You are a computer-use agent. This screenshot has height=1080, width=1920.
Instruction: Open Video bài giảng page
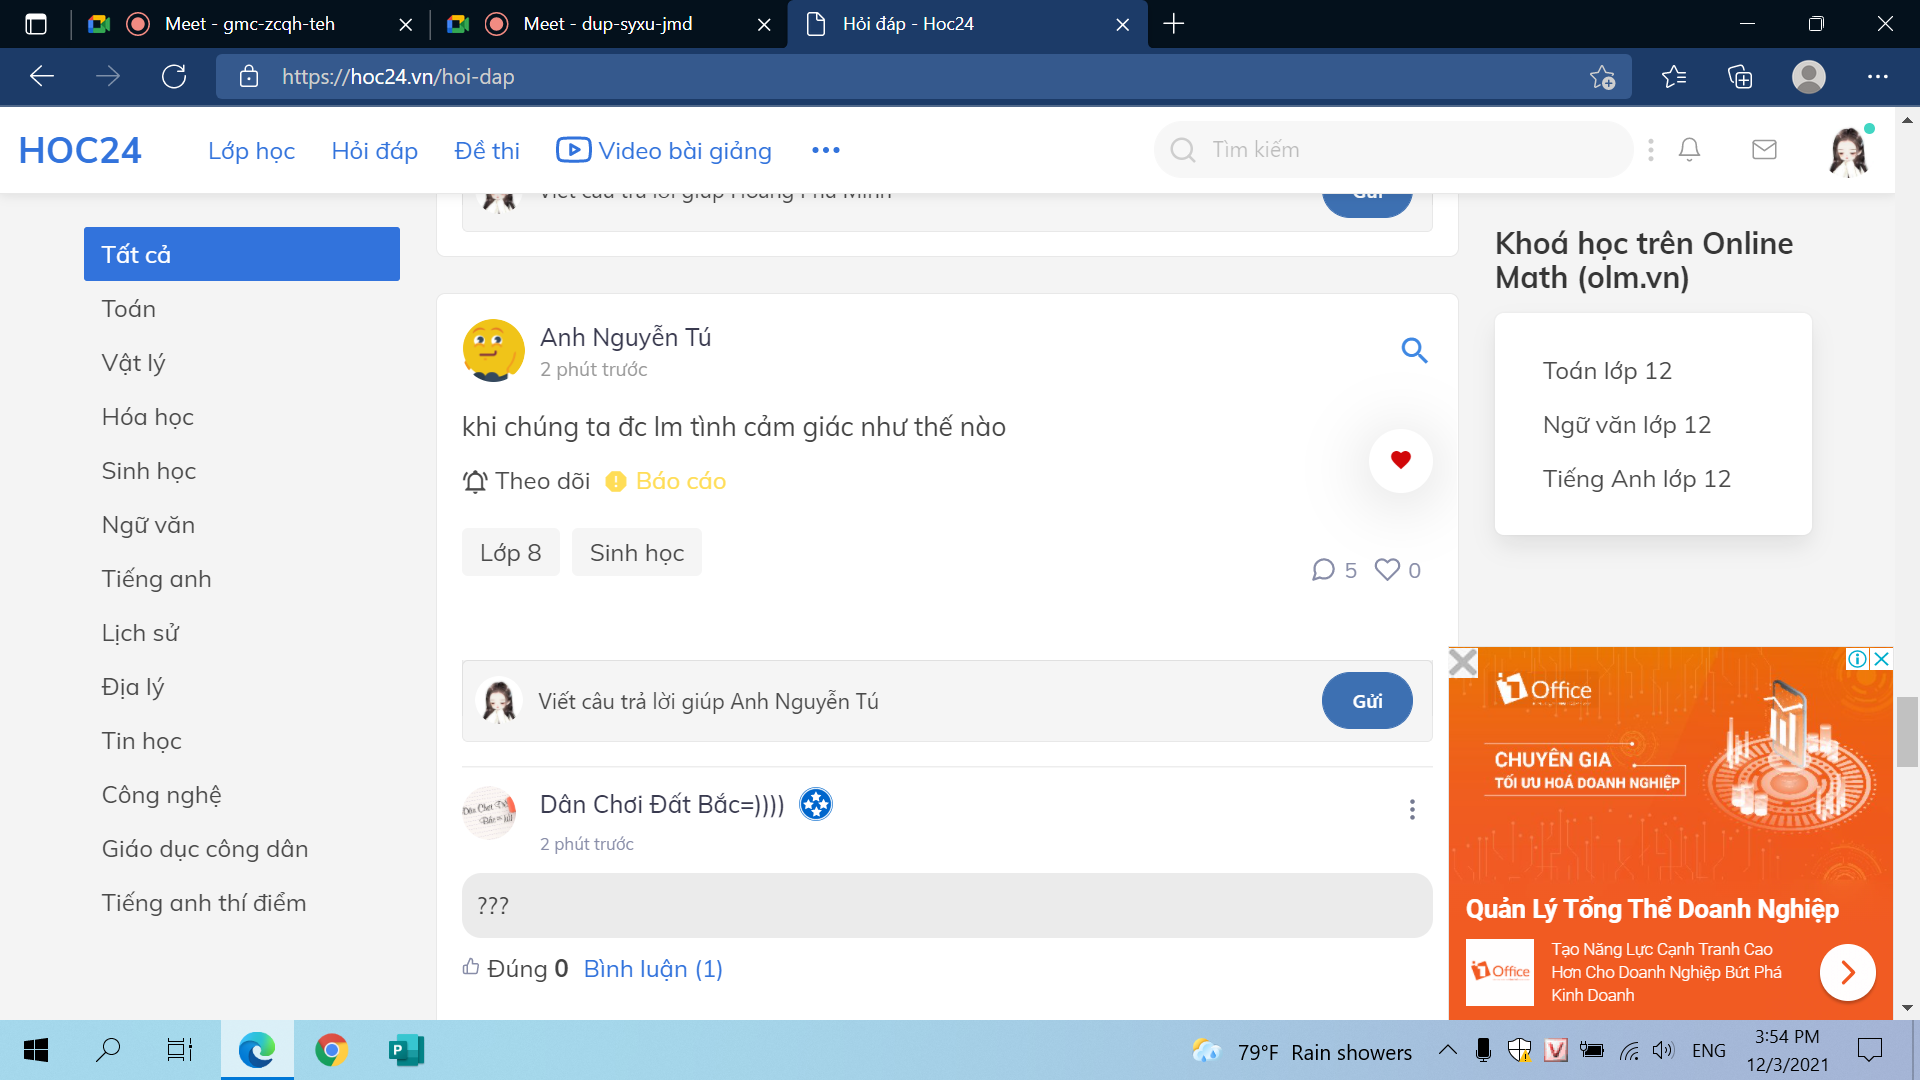[664, 150]
